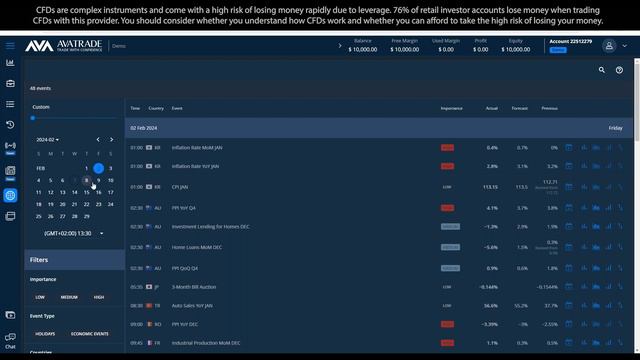Open the 2024-02 month dropdown
Image resolution: width=640 pixels, height=360 pixels.
(47, 140)
